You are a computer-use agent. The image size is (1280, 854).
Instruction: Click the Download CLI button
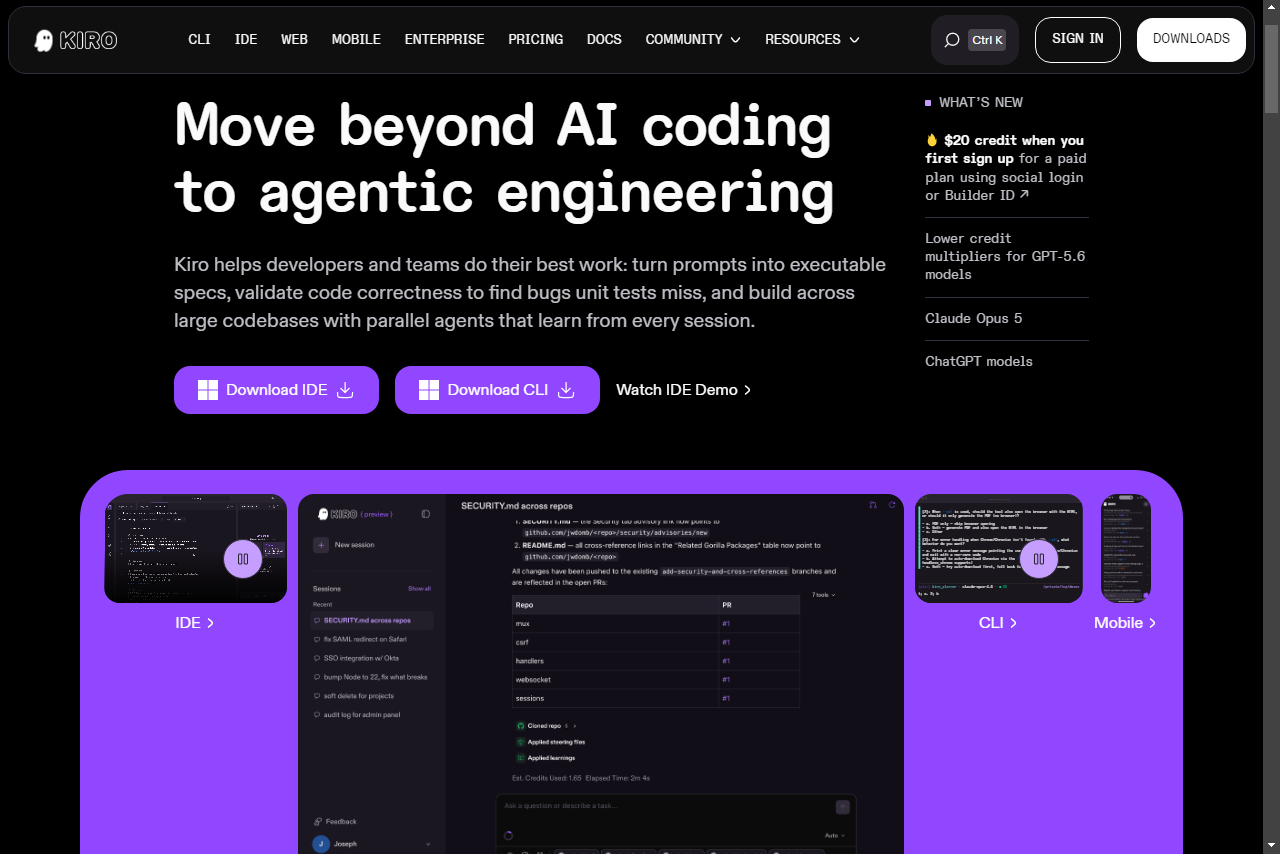497,390
